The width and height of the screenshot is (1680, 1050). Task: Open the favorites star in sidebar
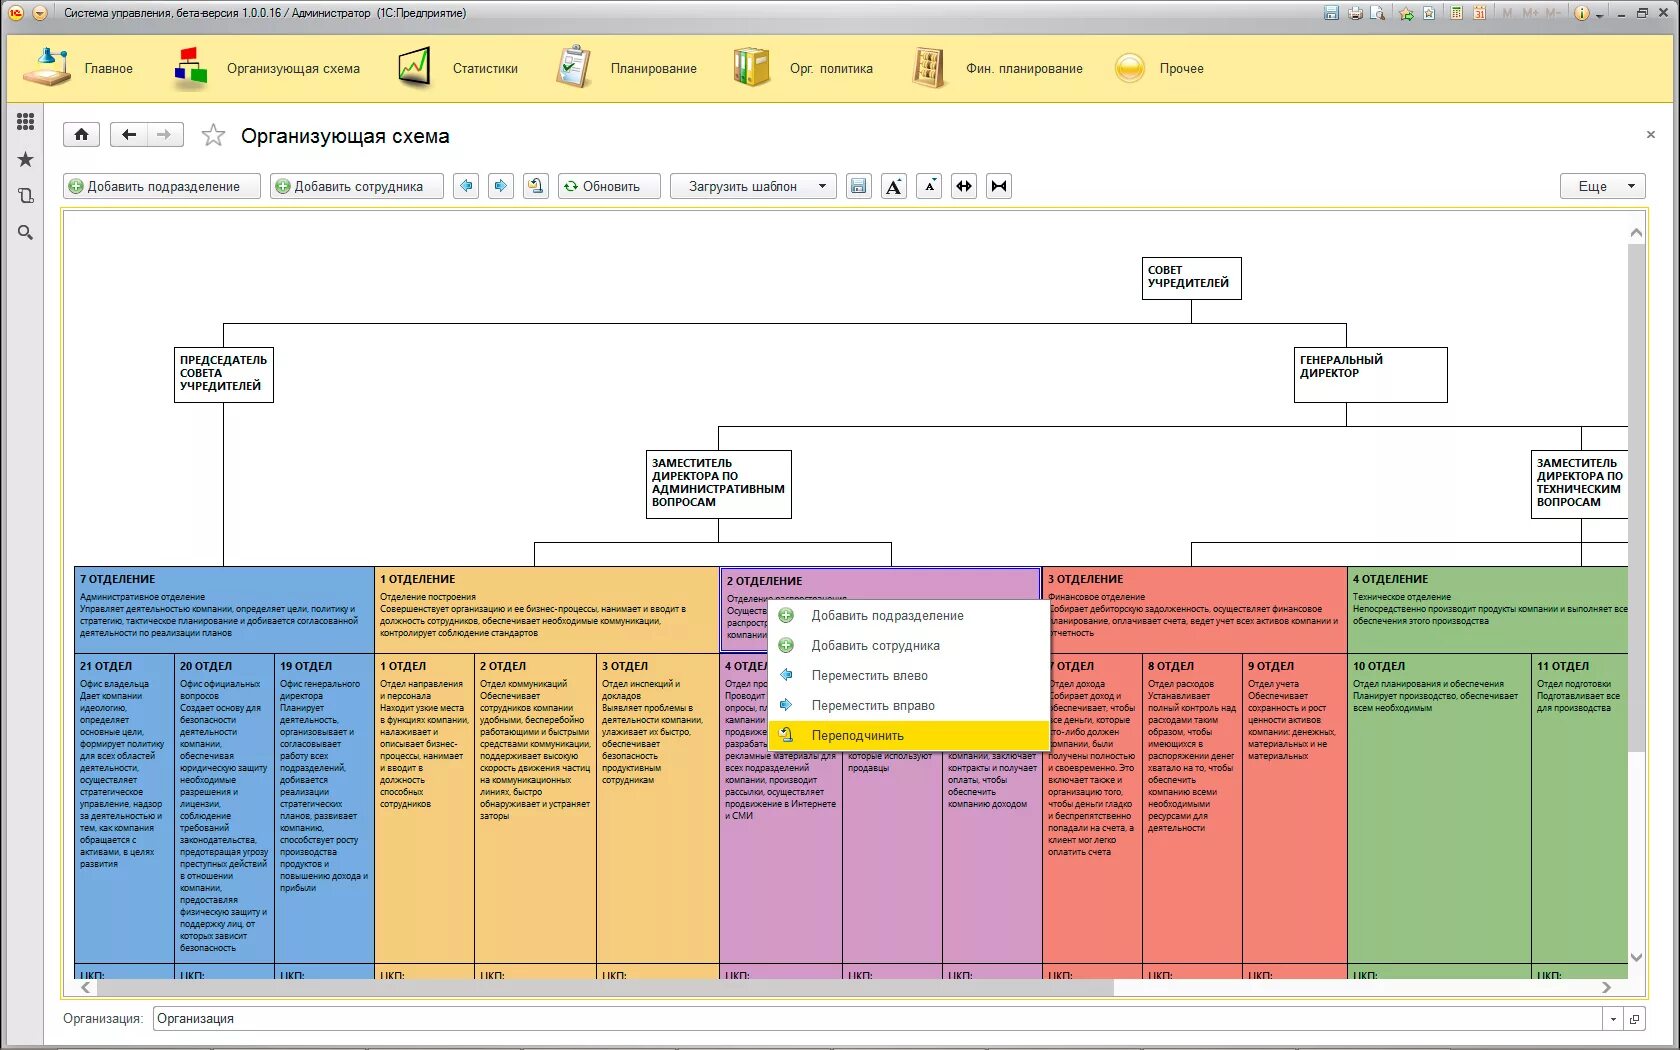26,159
